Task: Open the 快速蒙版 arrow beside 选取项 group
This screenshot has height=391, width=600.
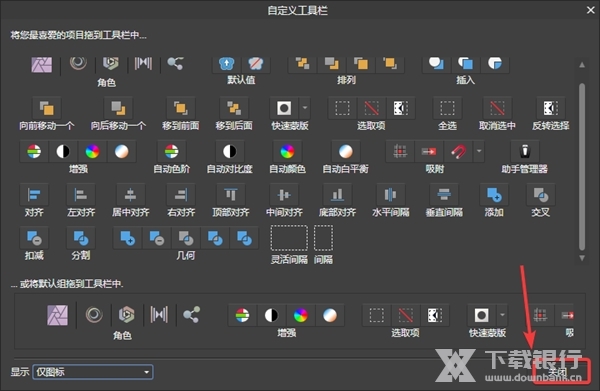Action: [305, 108]
